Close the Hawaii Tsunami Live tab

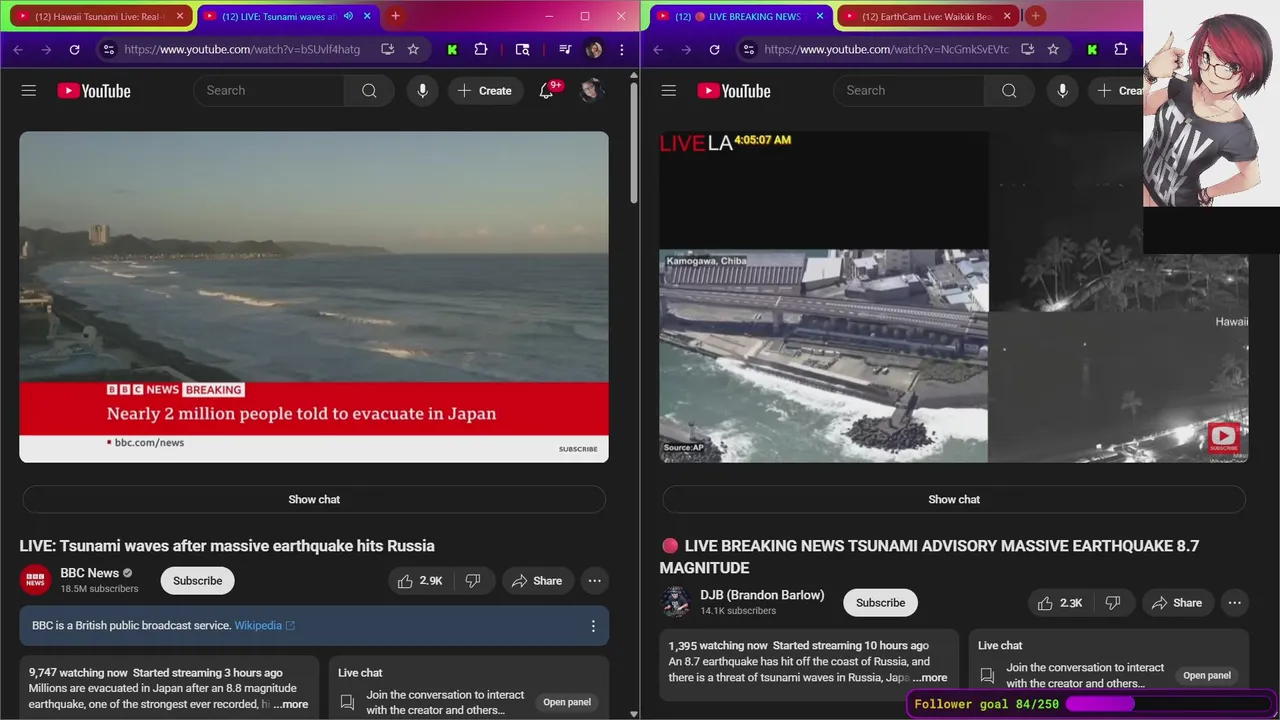[180, 16]
